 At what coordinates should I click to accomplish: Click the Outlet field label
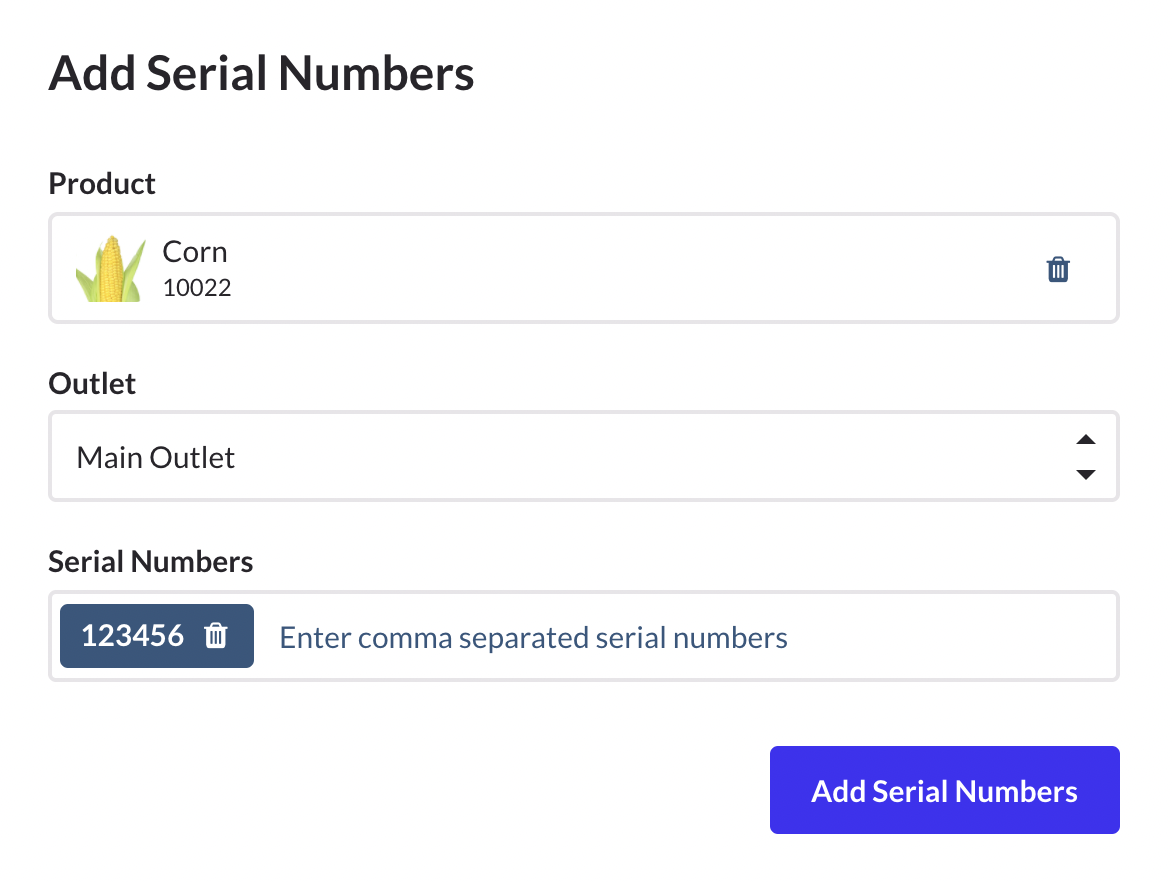click(x=92, y=384)
